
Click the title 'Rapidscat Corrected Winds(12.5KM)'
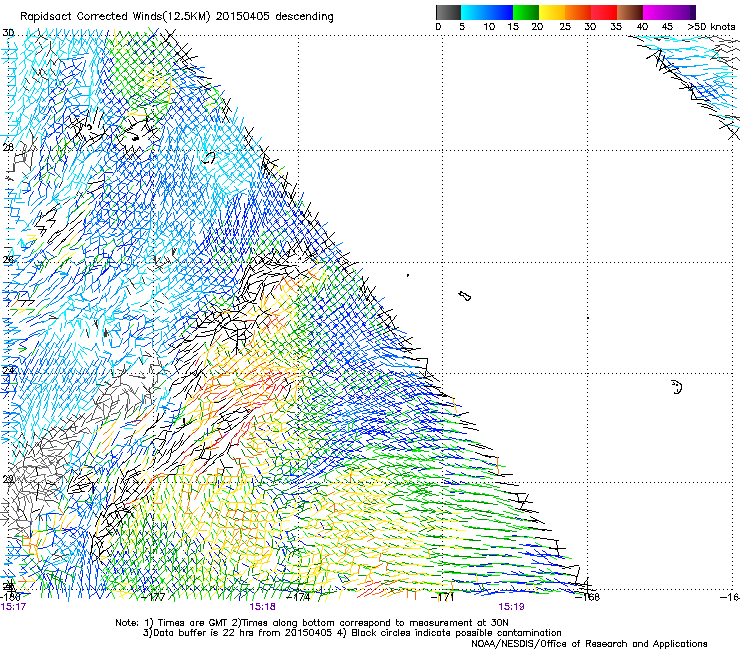115,17
